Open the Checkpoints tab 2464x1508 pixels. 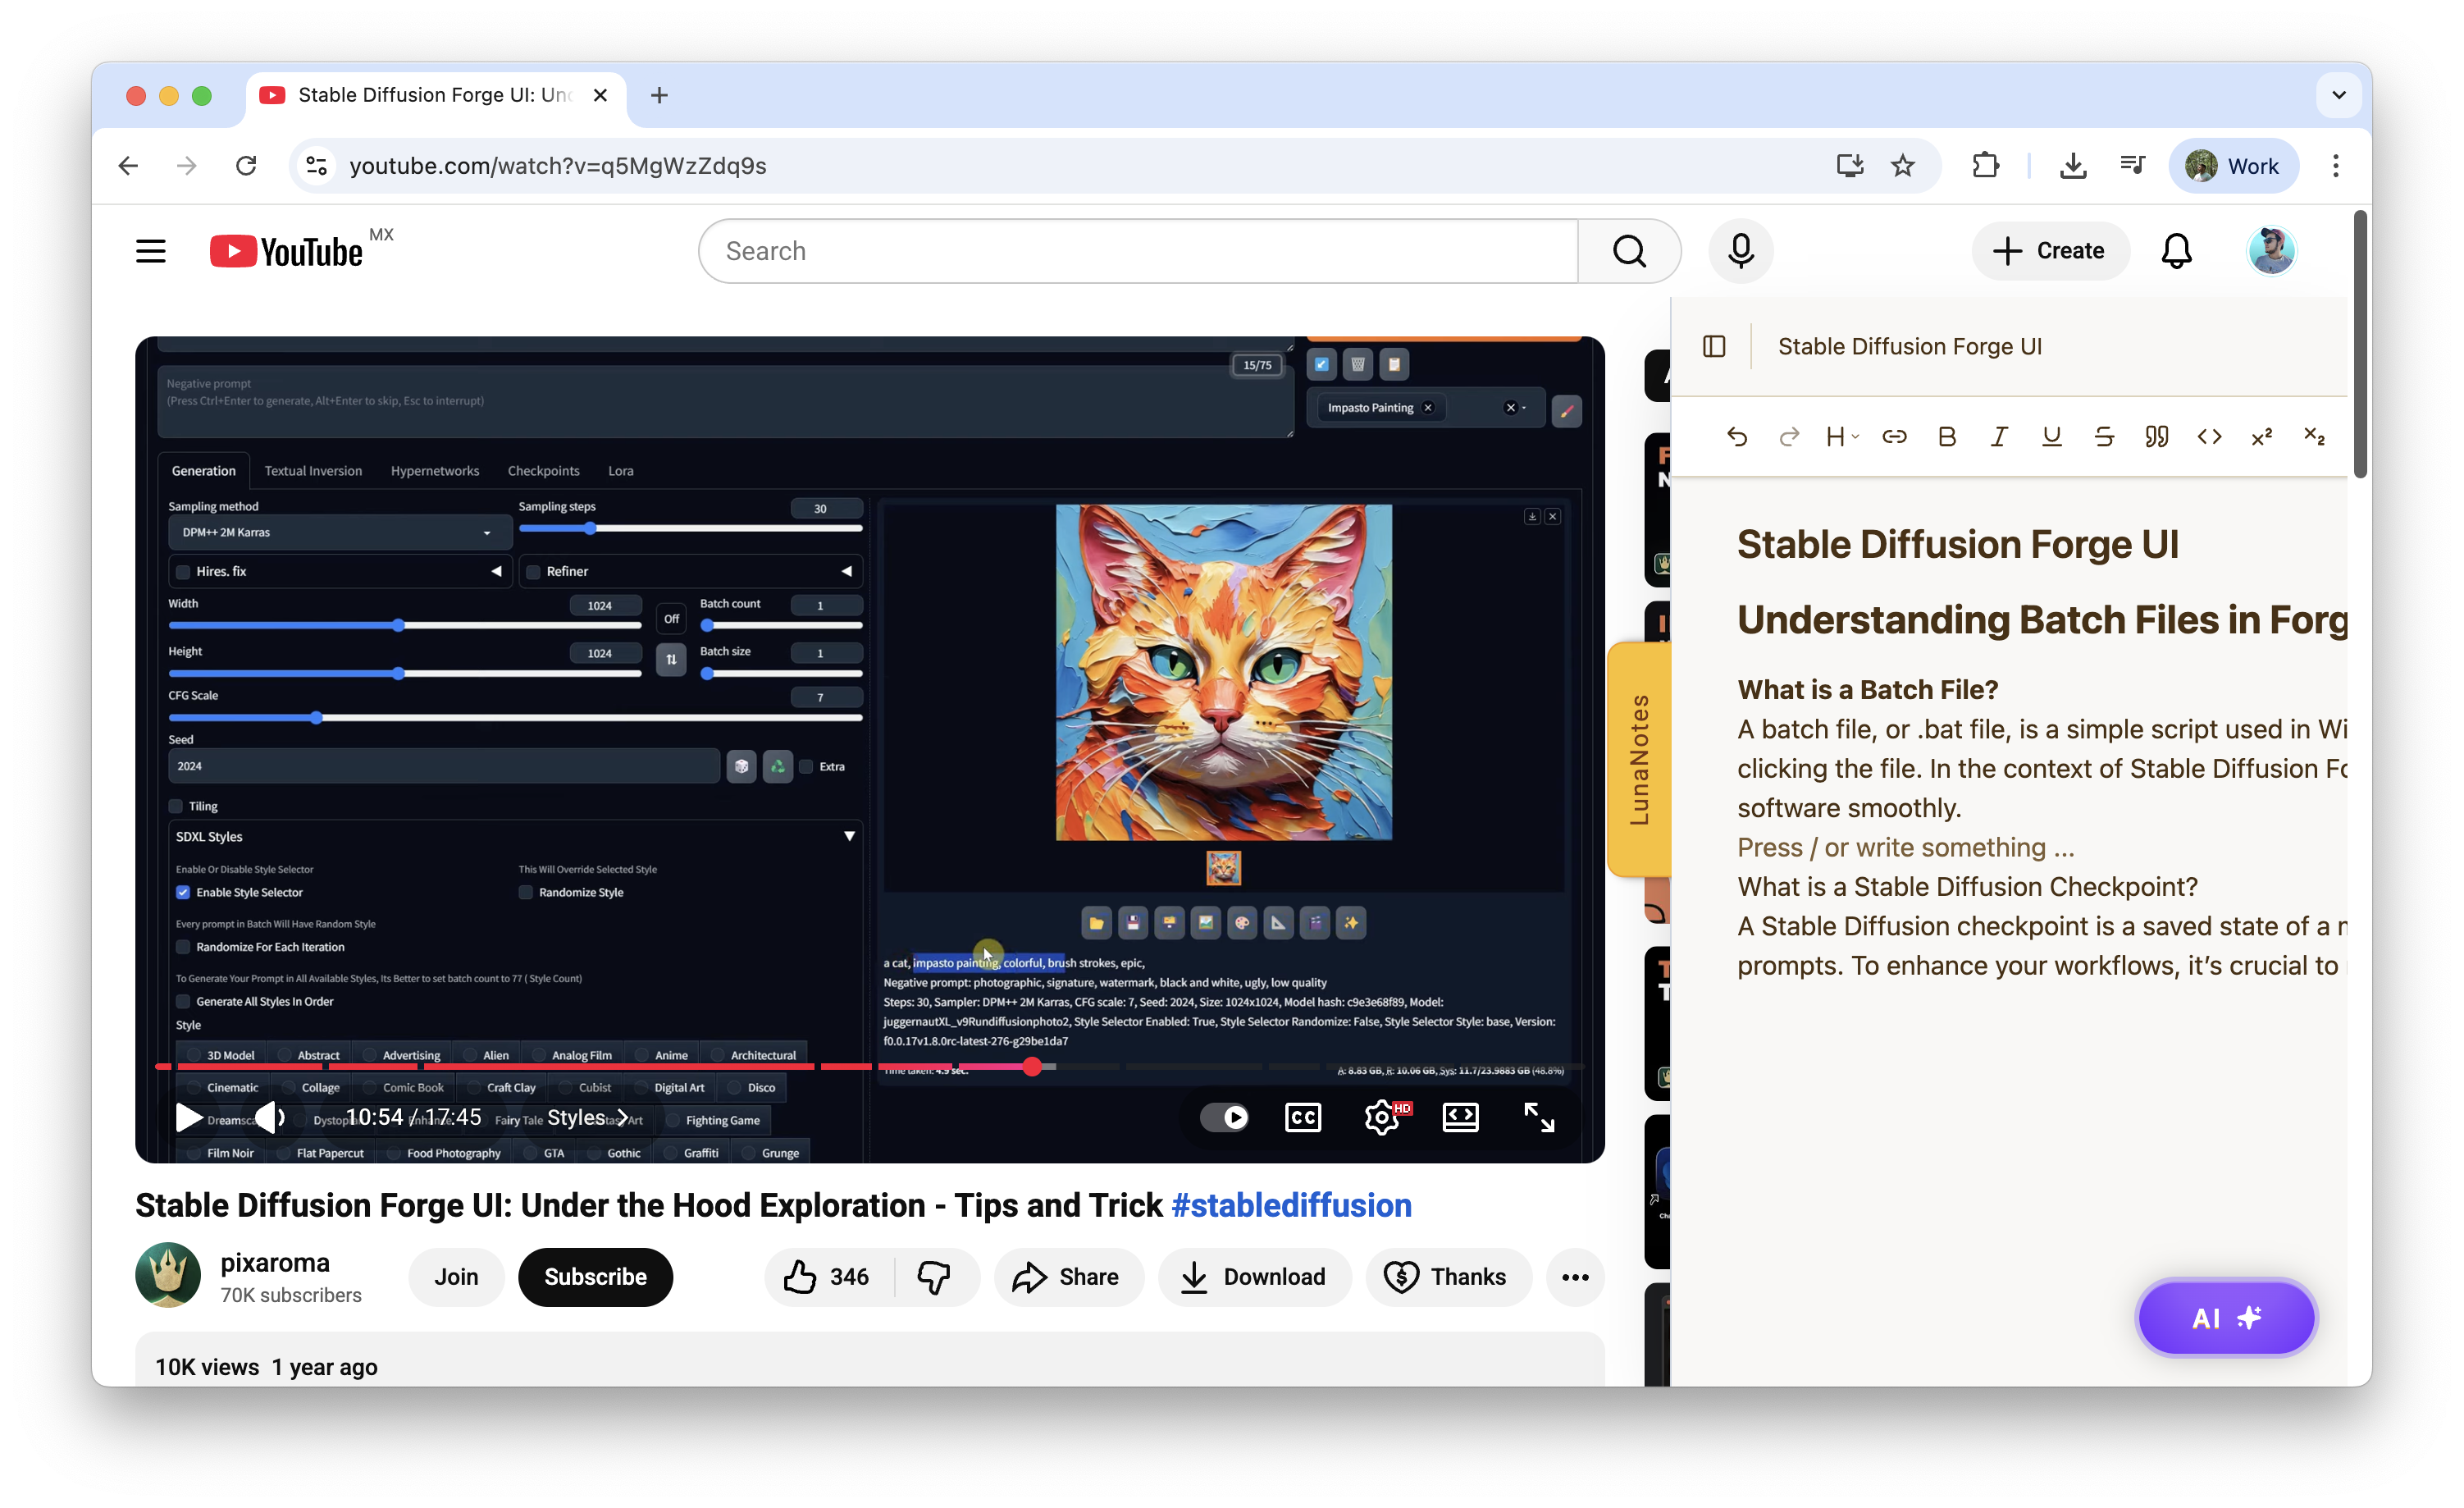(x=543, y=470)
